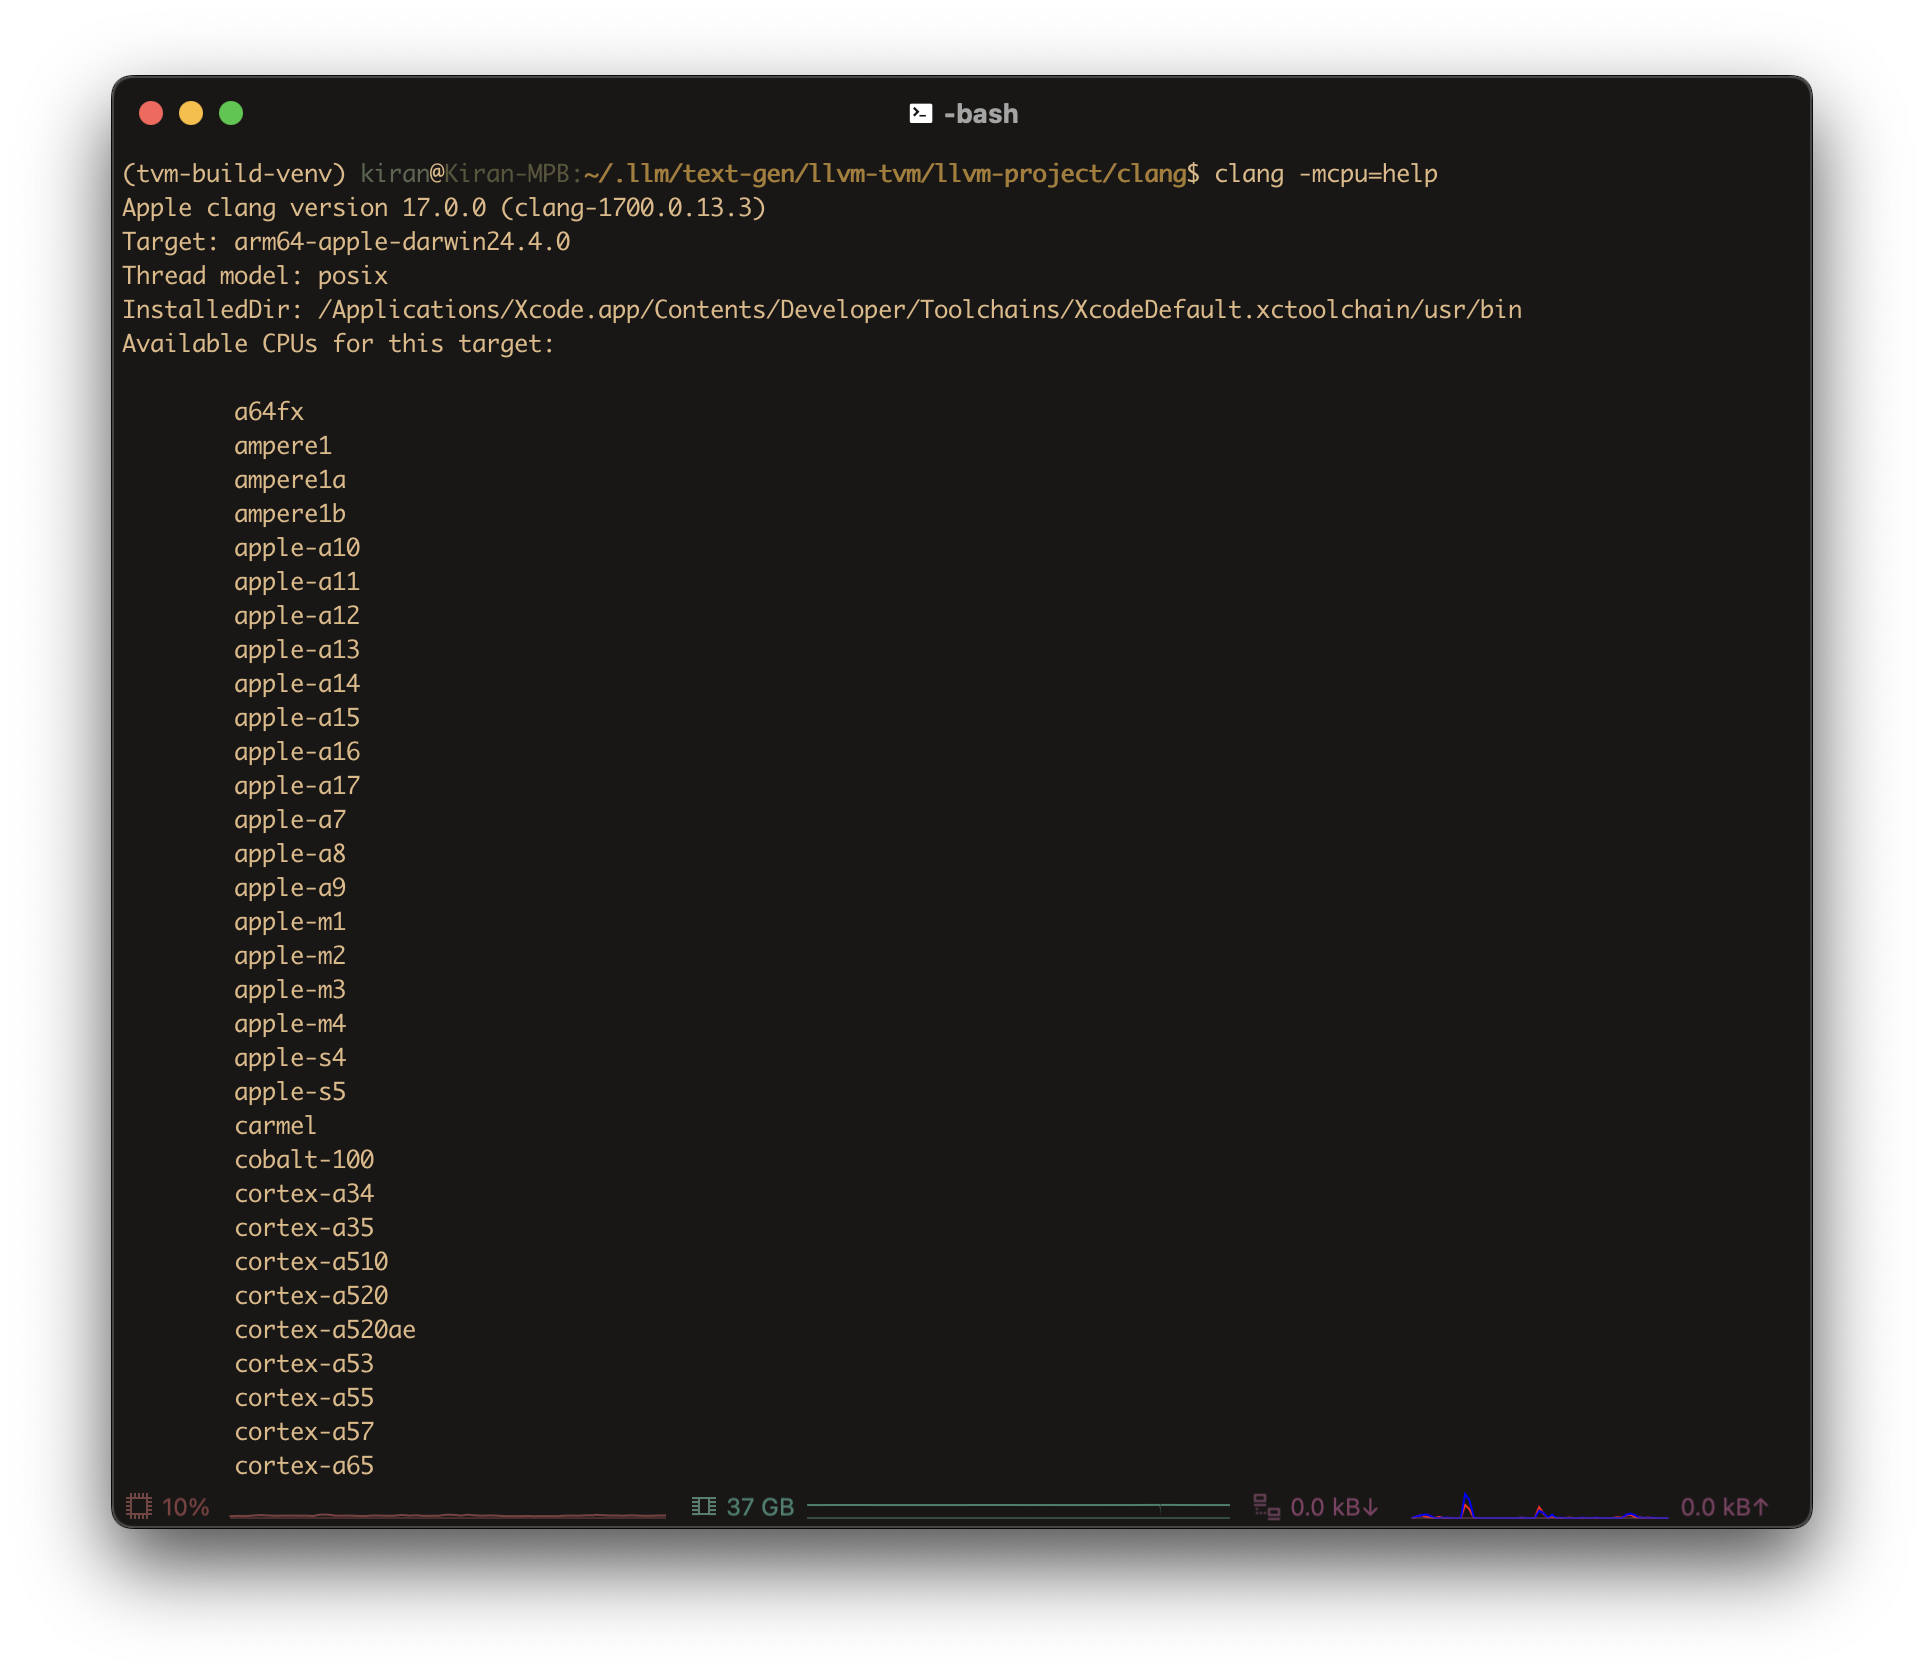1924x1676 pixels.
Task: Click the Thread model: posix line
Action: (255, 276)
